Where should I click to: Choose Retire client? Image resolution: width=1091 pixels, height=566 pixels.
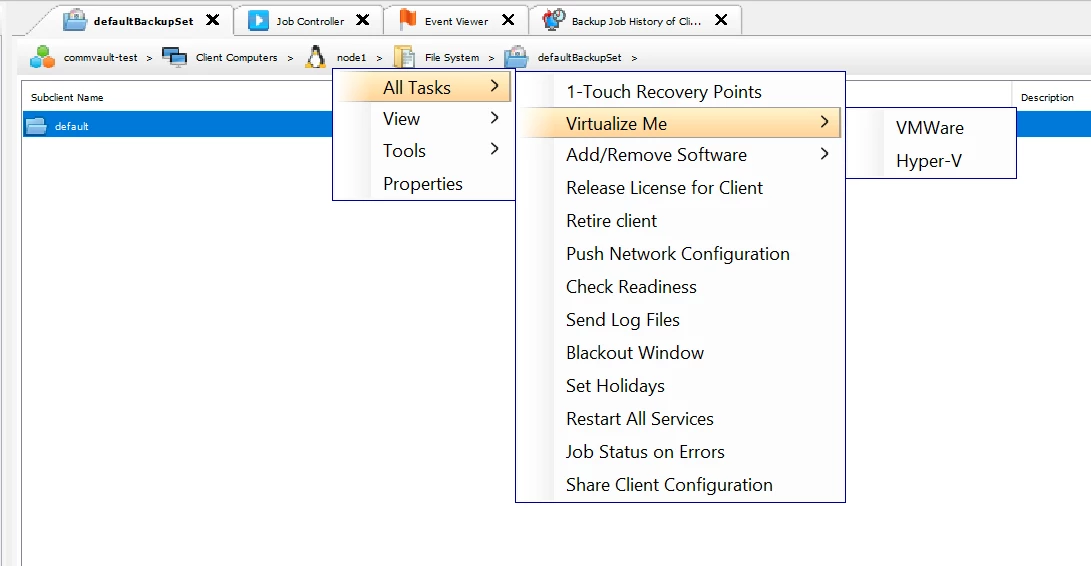pyautogui.click(x=680, y=221)
